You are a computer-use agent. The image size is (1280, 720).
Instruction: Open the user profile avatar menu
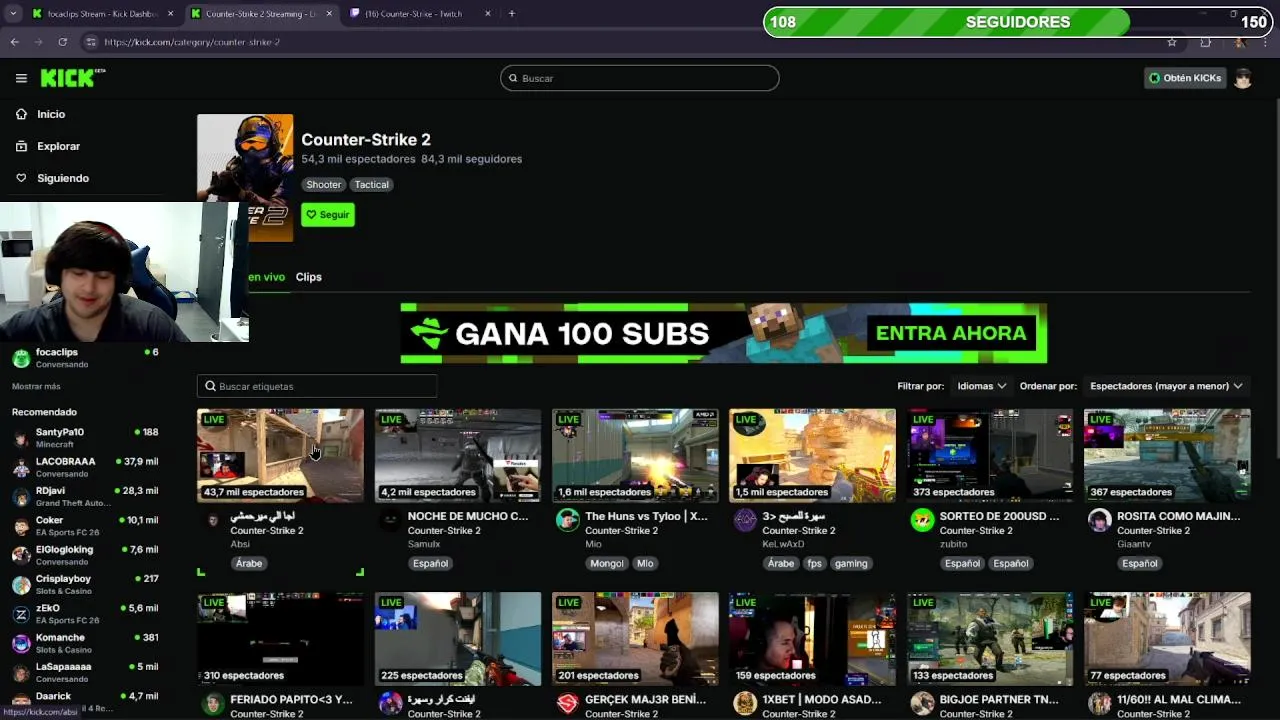pos(1243,78)
